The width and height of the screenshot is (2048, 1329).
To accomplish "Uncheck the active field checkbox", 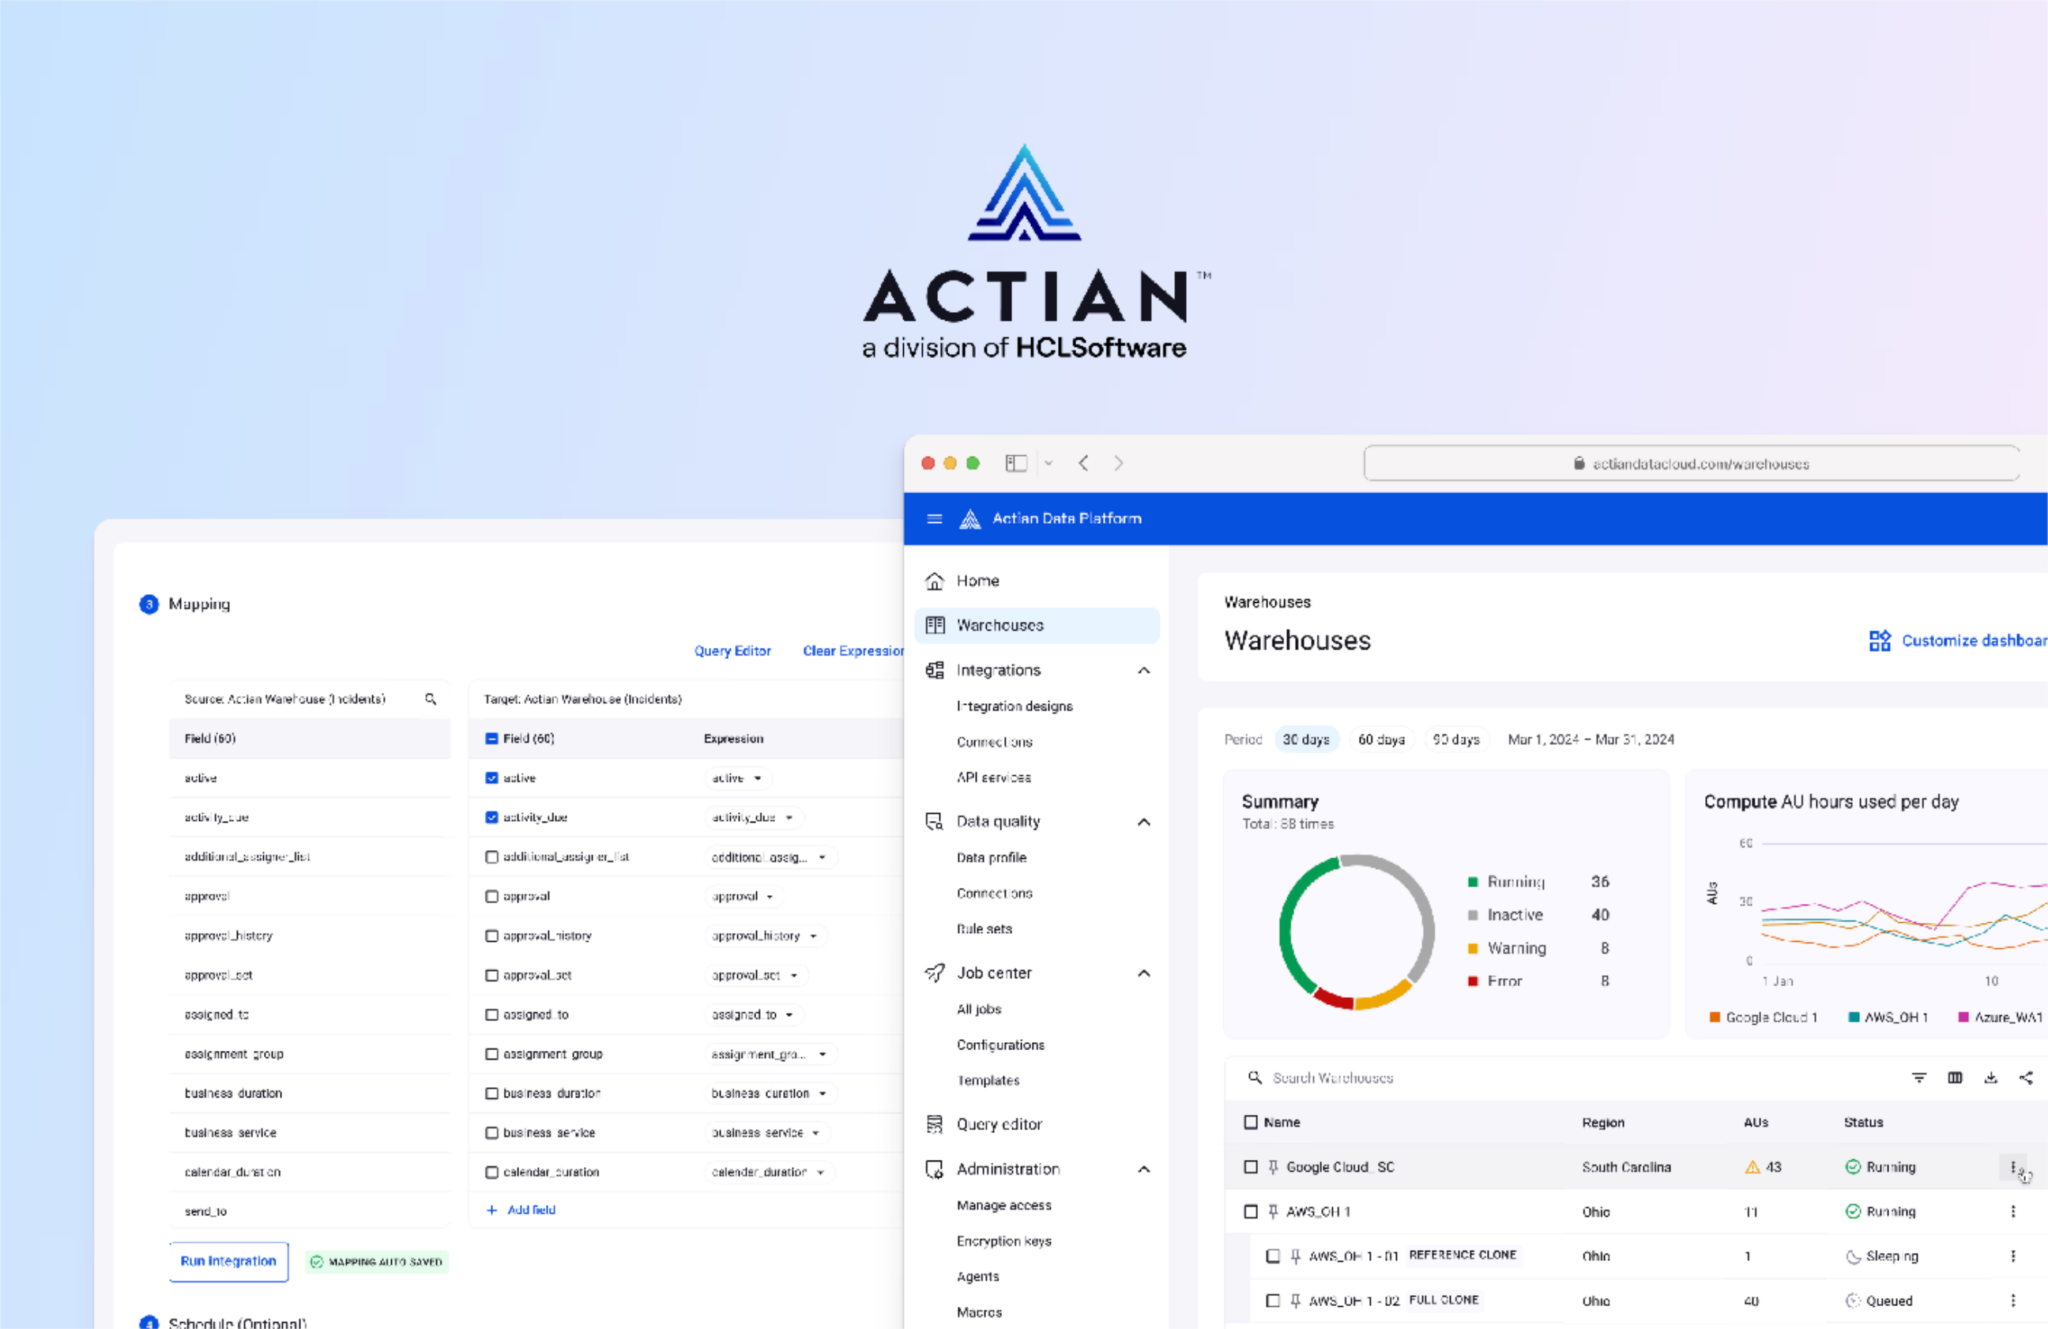I will click(491, 778).
